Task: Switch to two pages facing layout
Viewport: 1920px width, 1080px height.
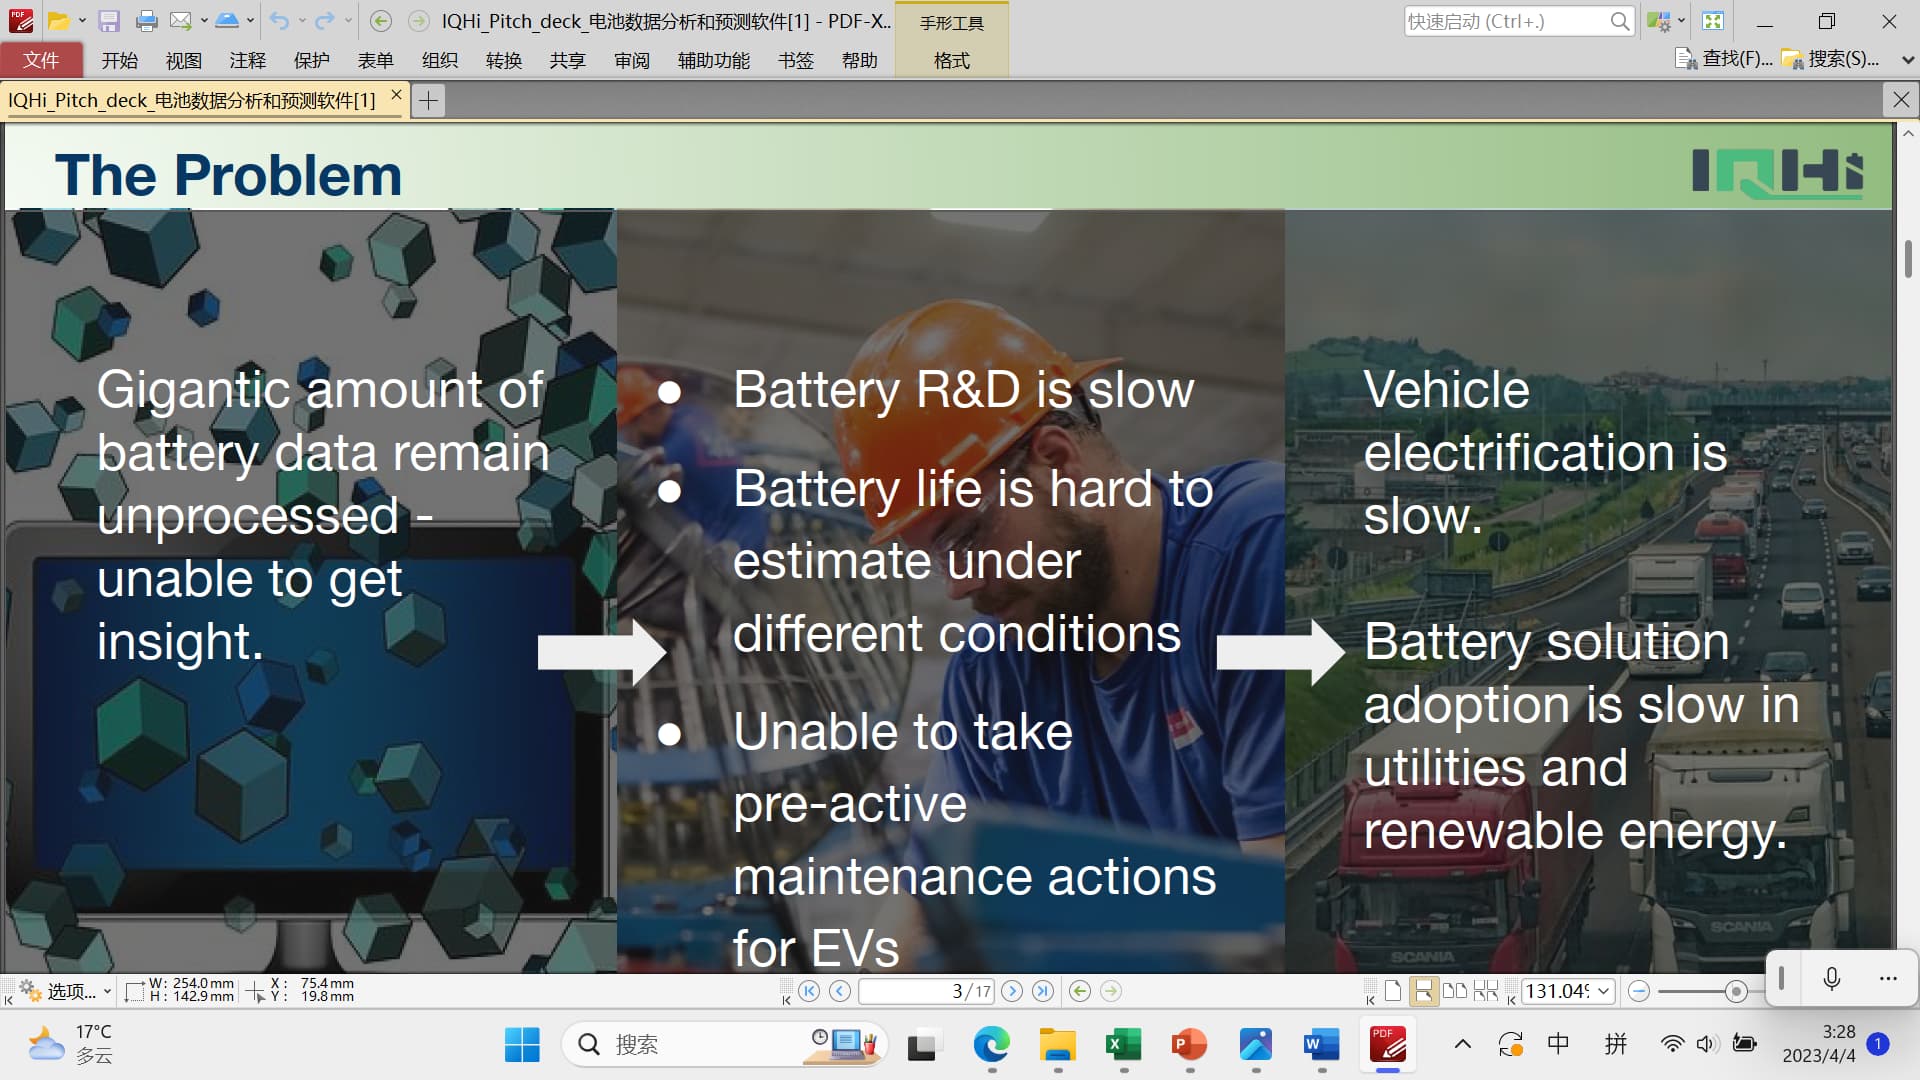Action: pyautogui.click(x=1455, y=991)
